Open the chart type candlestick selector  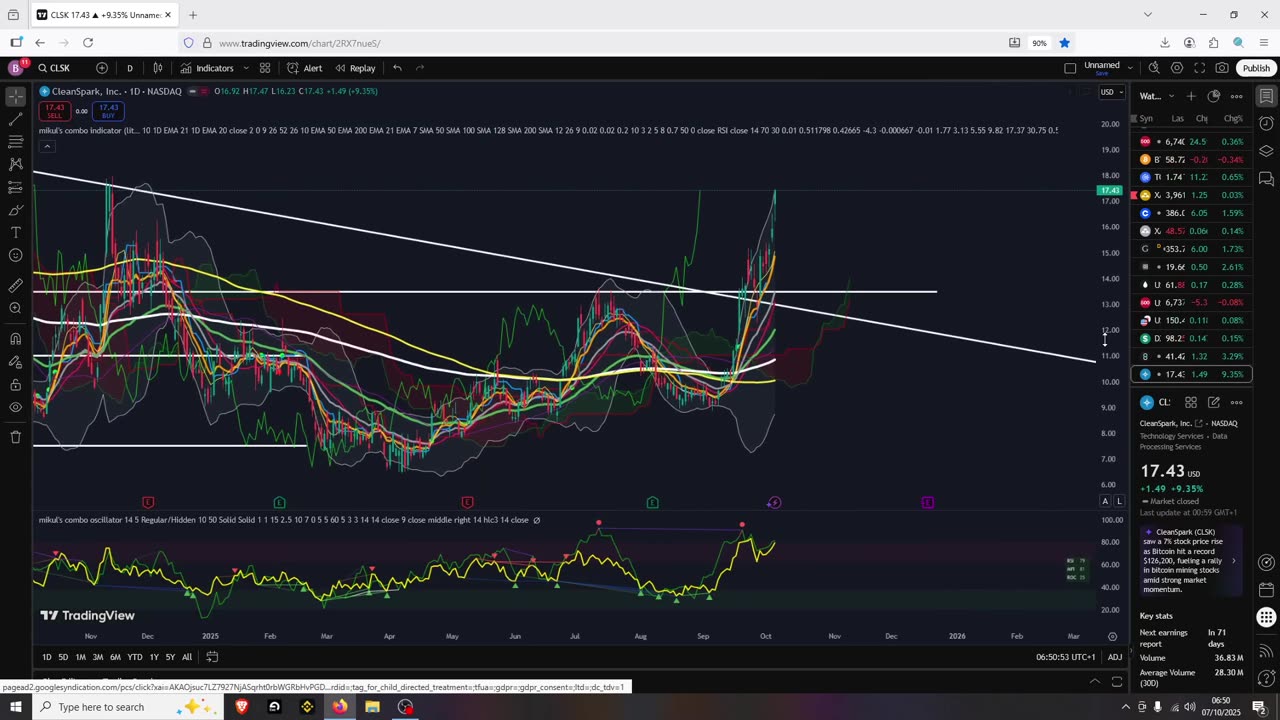tap(158, 68)
